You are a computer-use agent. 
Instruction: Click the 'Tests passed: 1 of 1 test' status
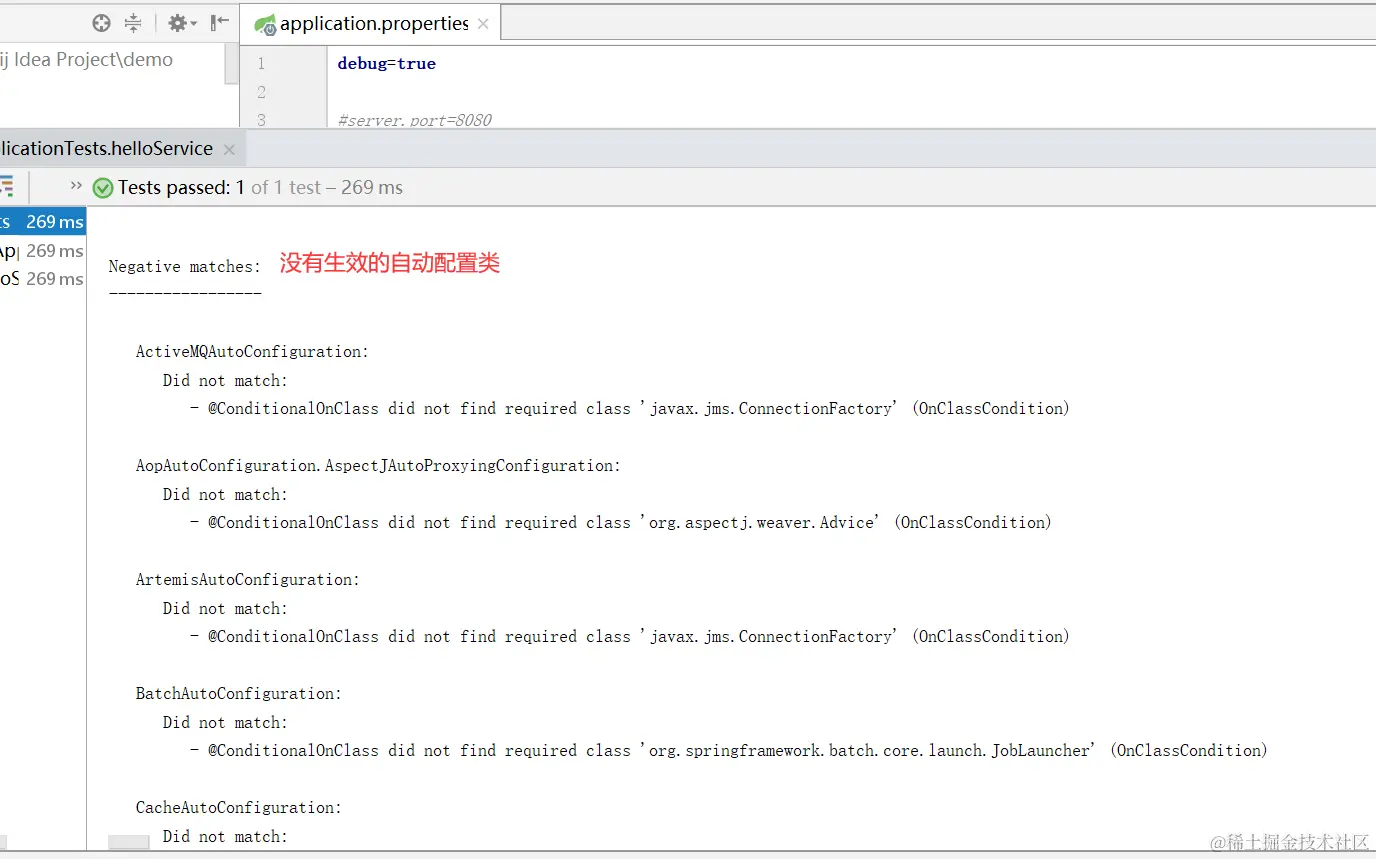click(x=260, y=187)
